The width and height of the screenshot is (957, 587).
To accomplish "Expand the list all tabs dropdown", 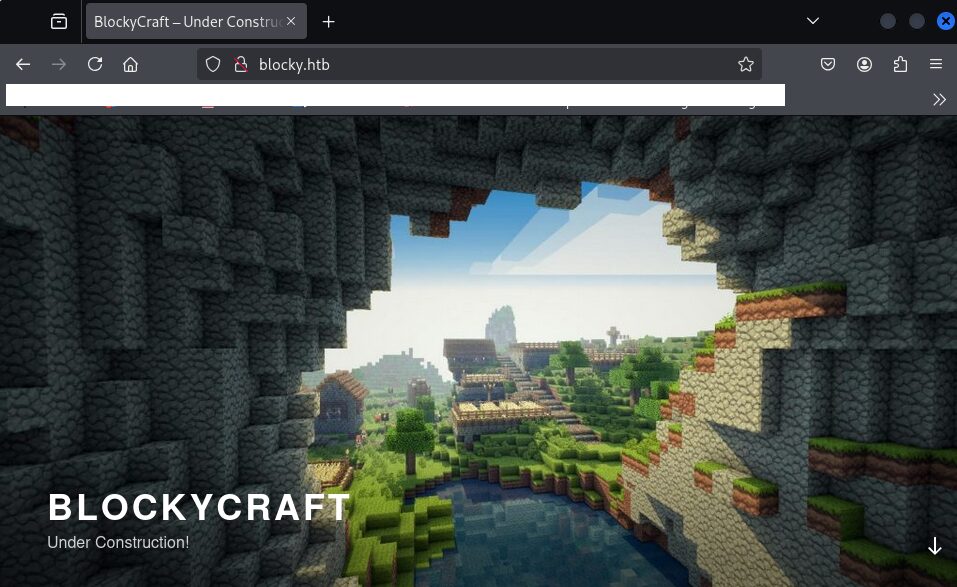I will pyautogui.click(x=813, y=21).
